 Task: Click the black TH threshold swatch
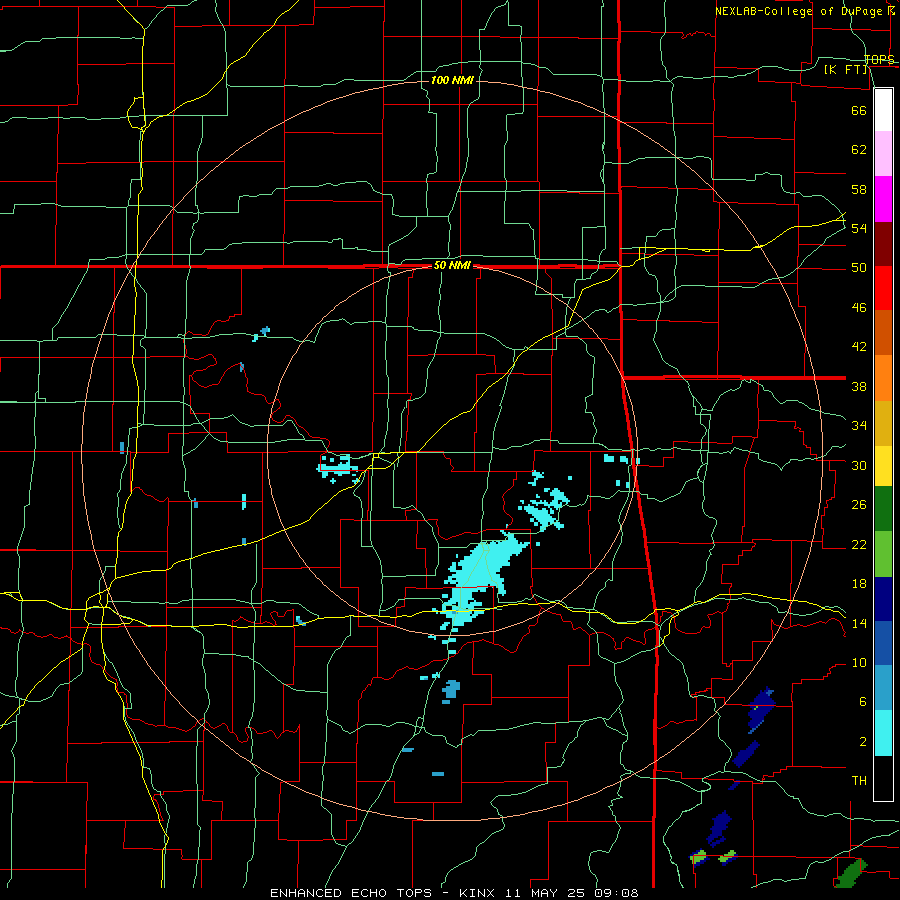[883, 778]
